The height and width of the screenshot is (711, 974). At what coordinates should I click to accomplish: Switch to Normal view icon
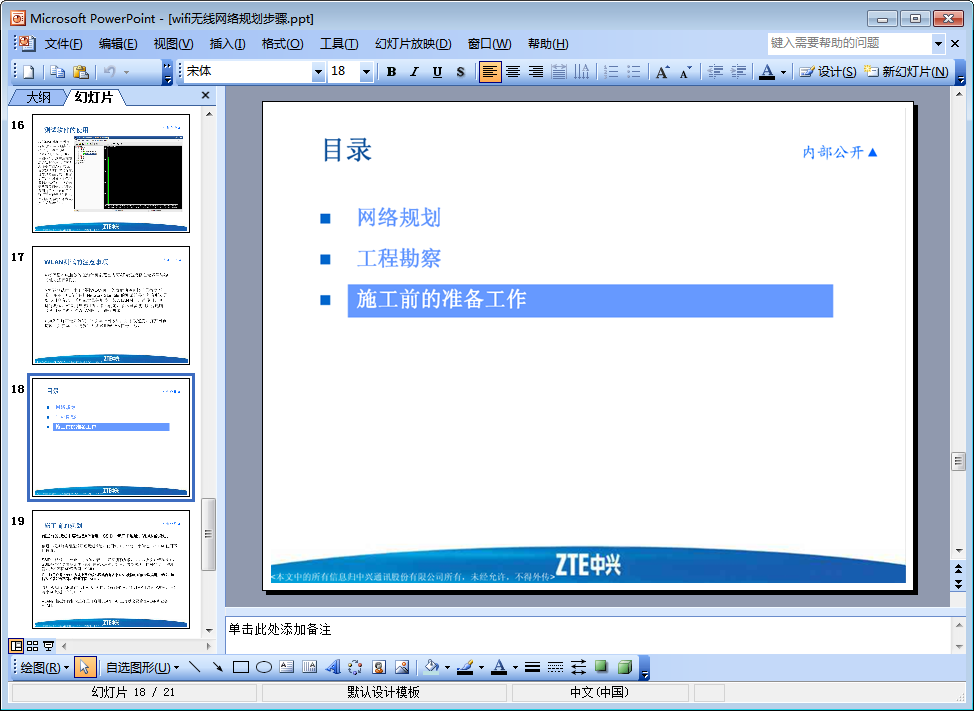16,646
